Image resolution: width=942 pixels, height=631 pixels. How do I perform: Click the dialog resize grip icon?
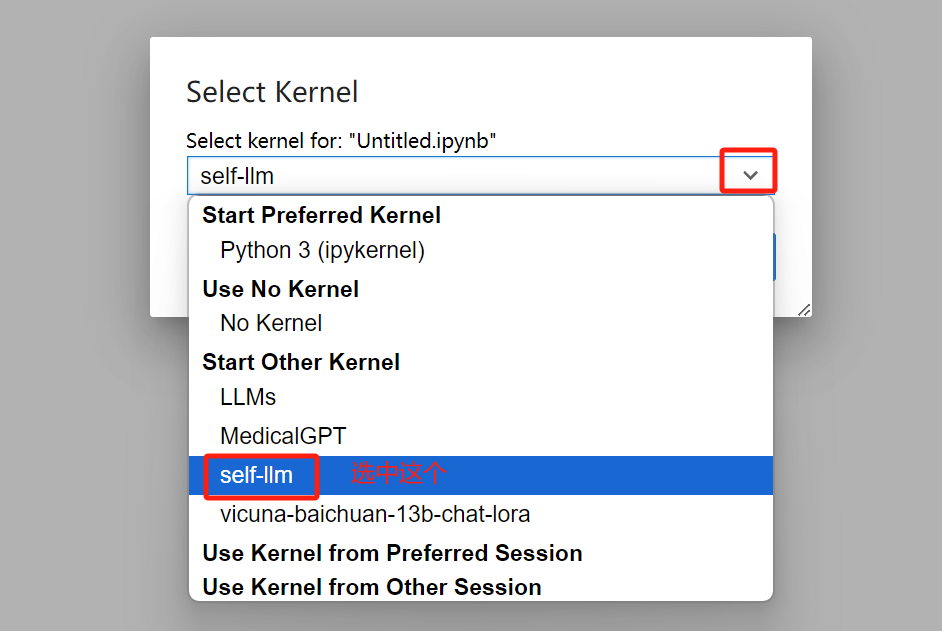click(804, 310)
